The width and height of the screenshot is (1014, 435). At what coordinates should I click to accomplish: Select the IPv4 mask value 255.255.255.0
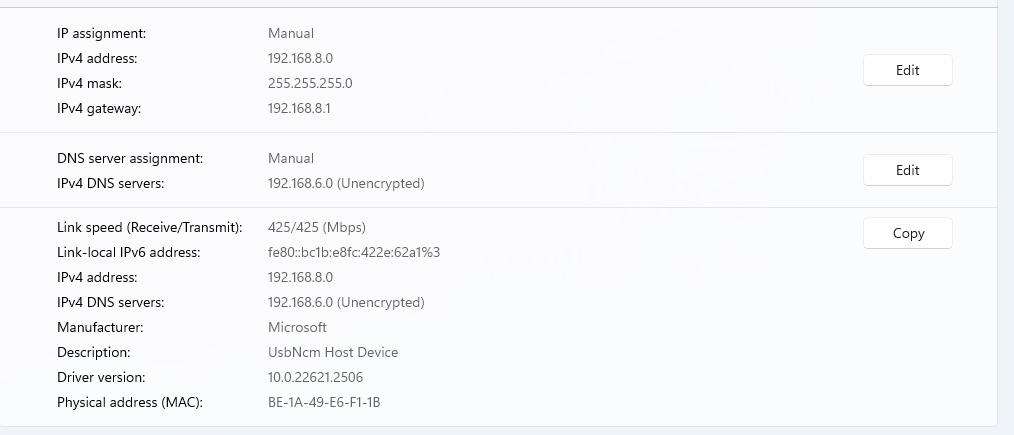(310, 83)
